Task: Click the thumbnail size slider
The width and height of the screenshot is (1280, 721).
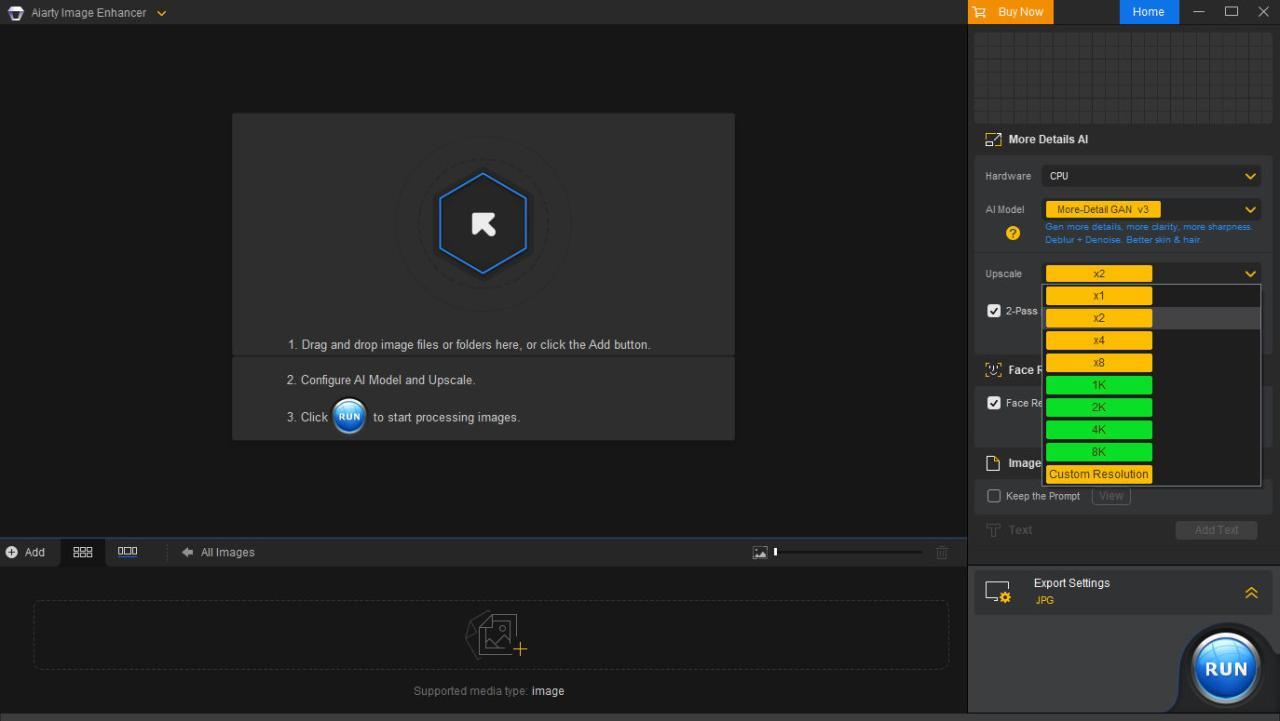Action: pyautogui.click(x=848, y=552)
